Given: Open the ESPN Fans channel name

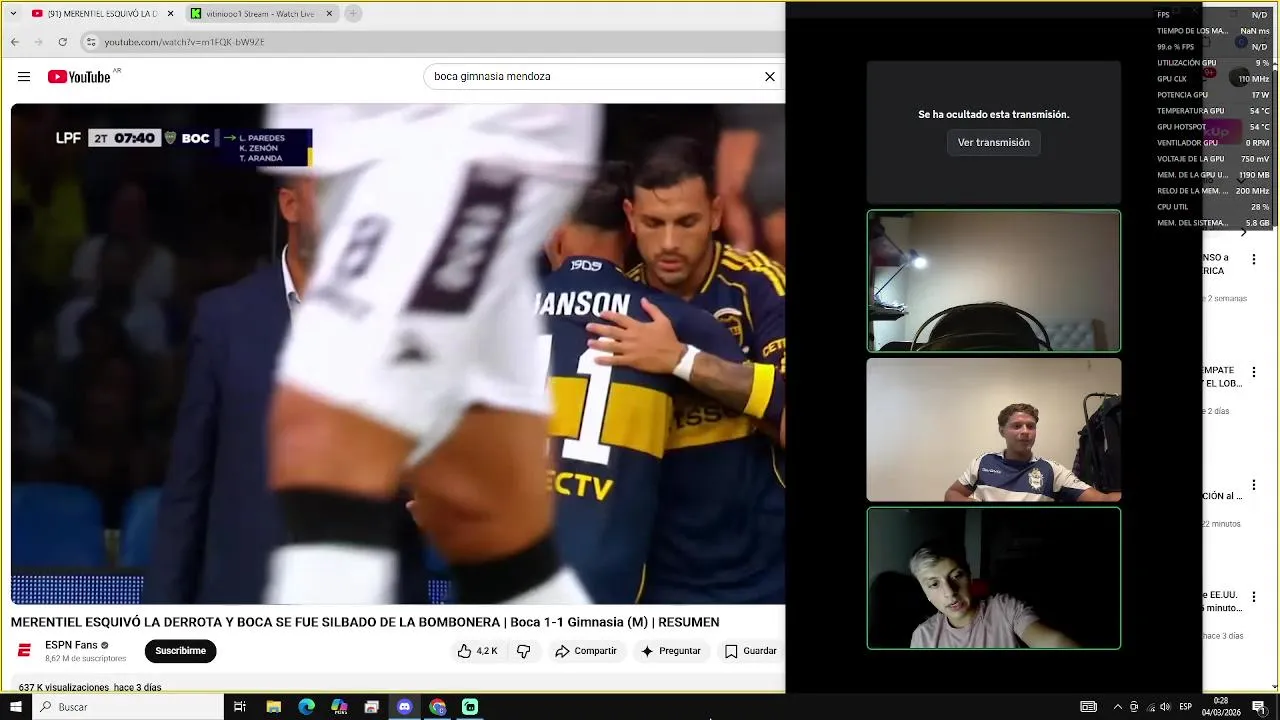Looking at the screenshot, I should pyautogui.click(x=71, y=645).
